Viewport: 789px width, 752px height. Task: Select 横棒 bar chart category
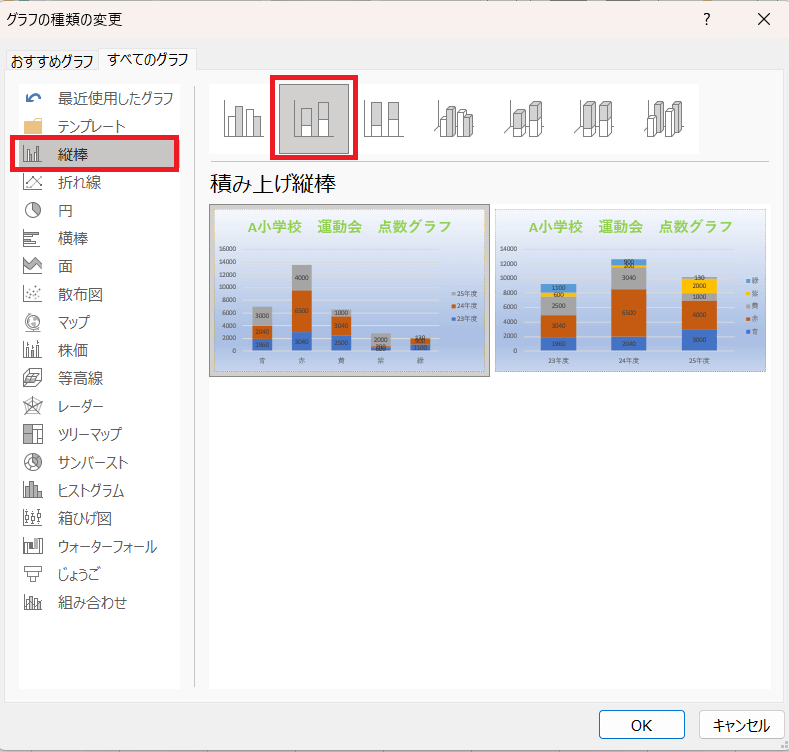click(x=99, y=238)
